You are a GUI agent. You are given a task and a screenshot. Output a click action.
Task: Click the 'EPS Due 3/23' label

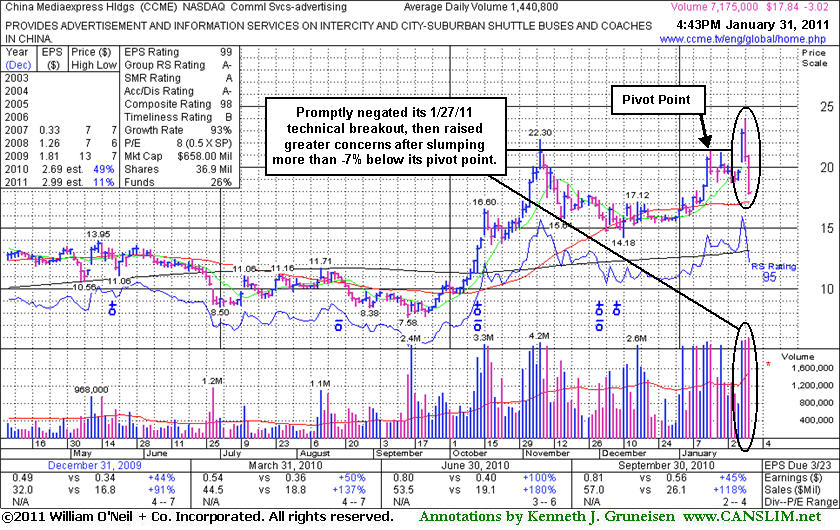point(800,465)
